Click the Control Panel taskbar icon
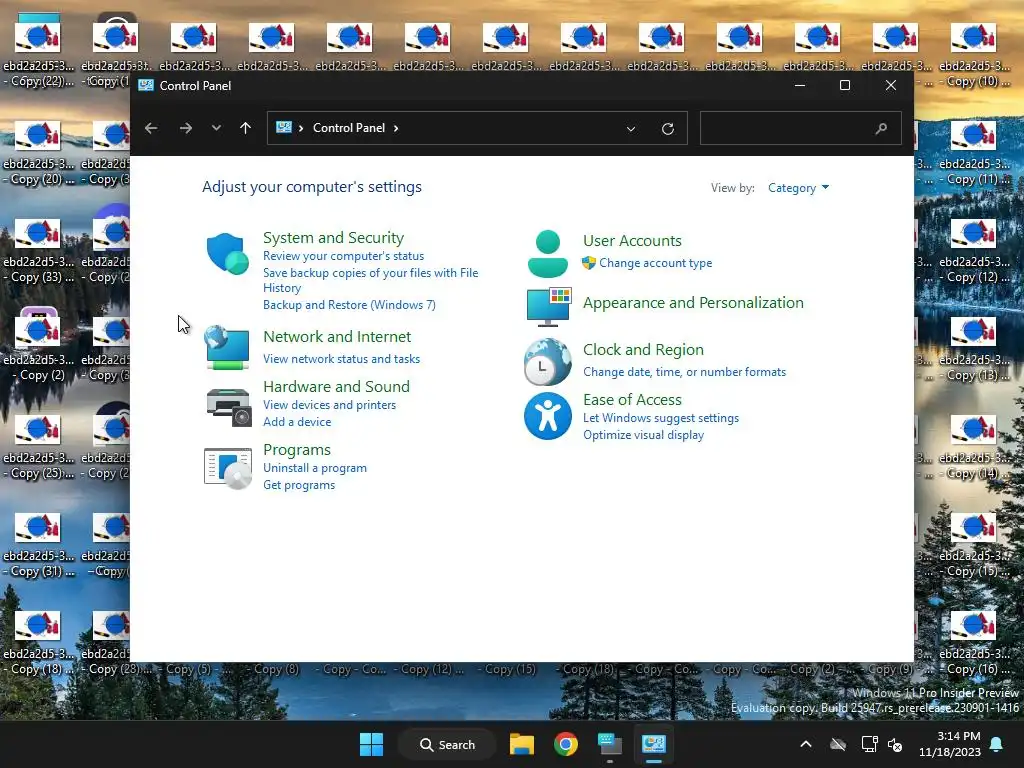Screen dimensions: 1024x768 [x=653, y=744]
